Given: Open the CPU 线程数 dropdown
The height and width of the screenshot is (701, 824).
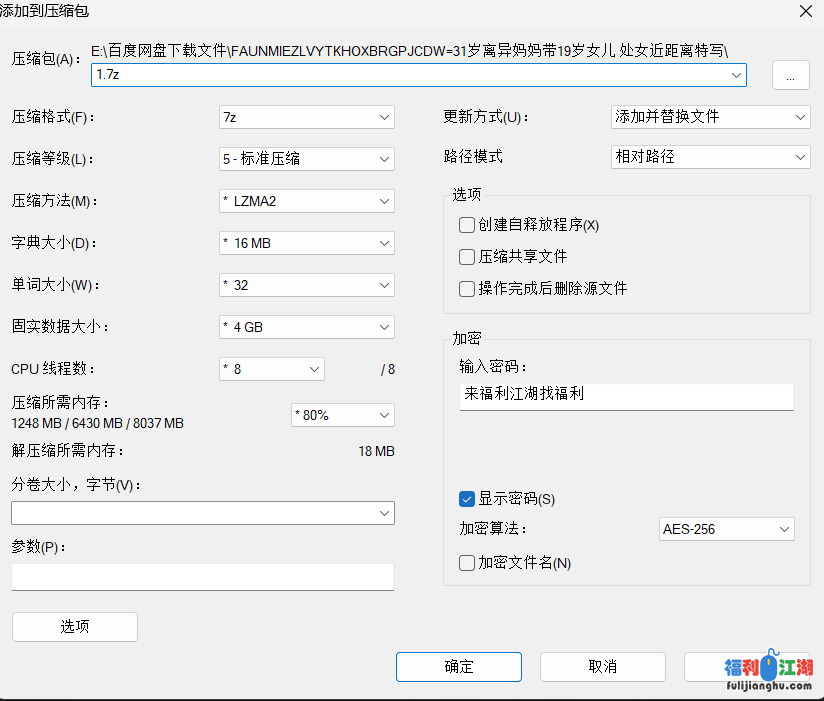Looking at the screenshot, I should pos(272,369).
